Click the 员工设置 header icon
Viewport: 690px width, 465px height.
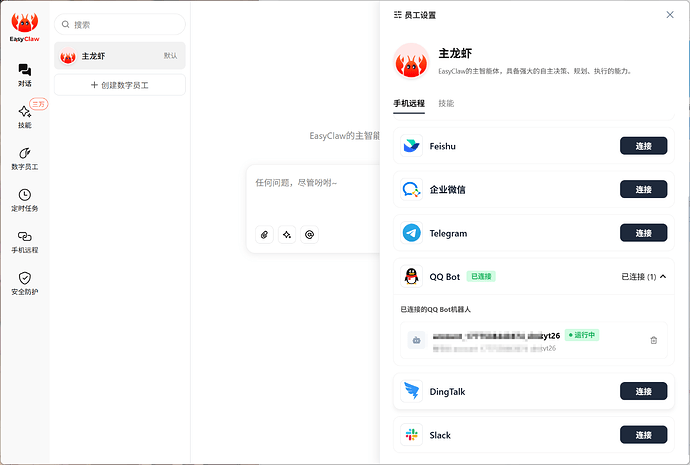point(397,15)
